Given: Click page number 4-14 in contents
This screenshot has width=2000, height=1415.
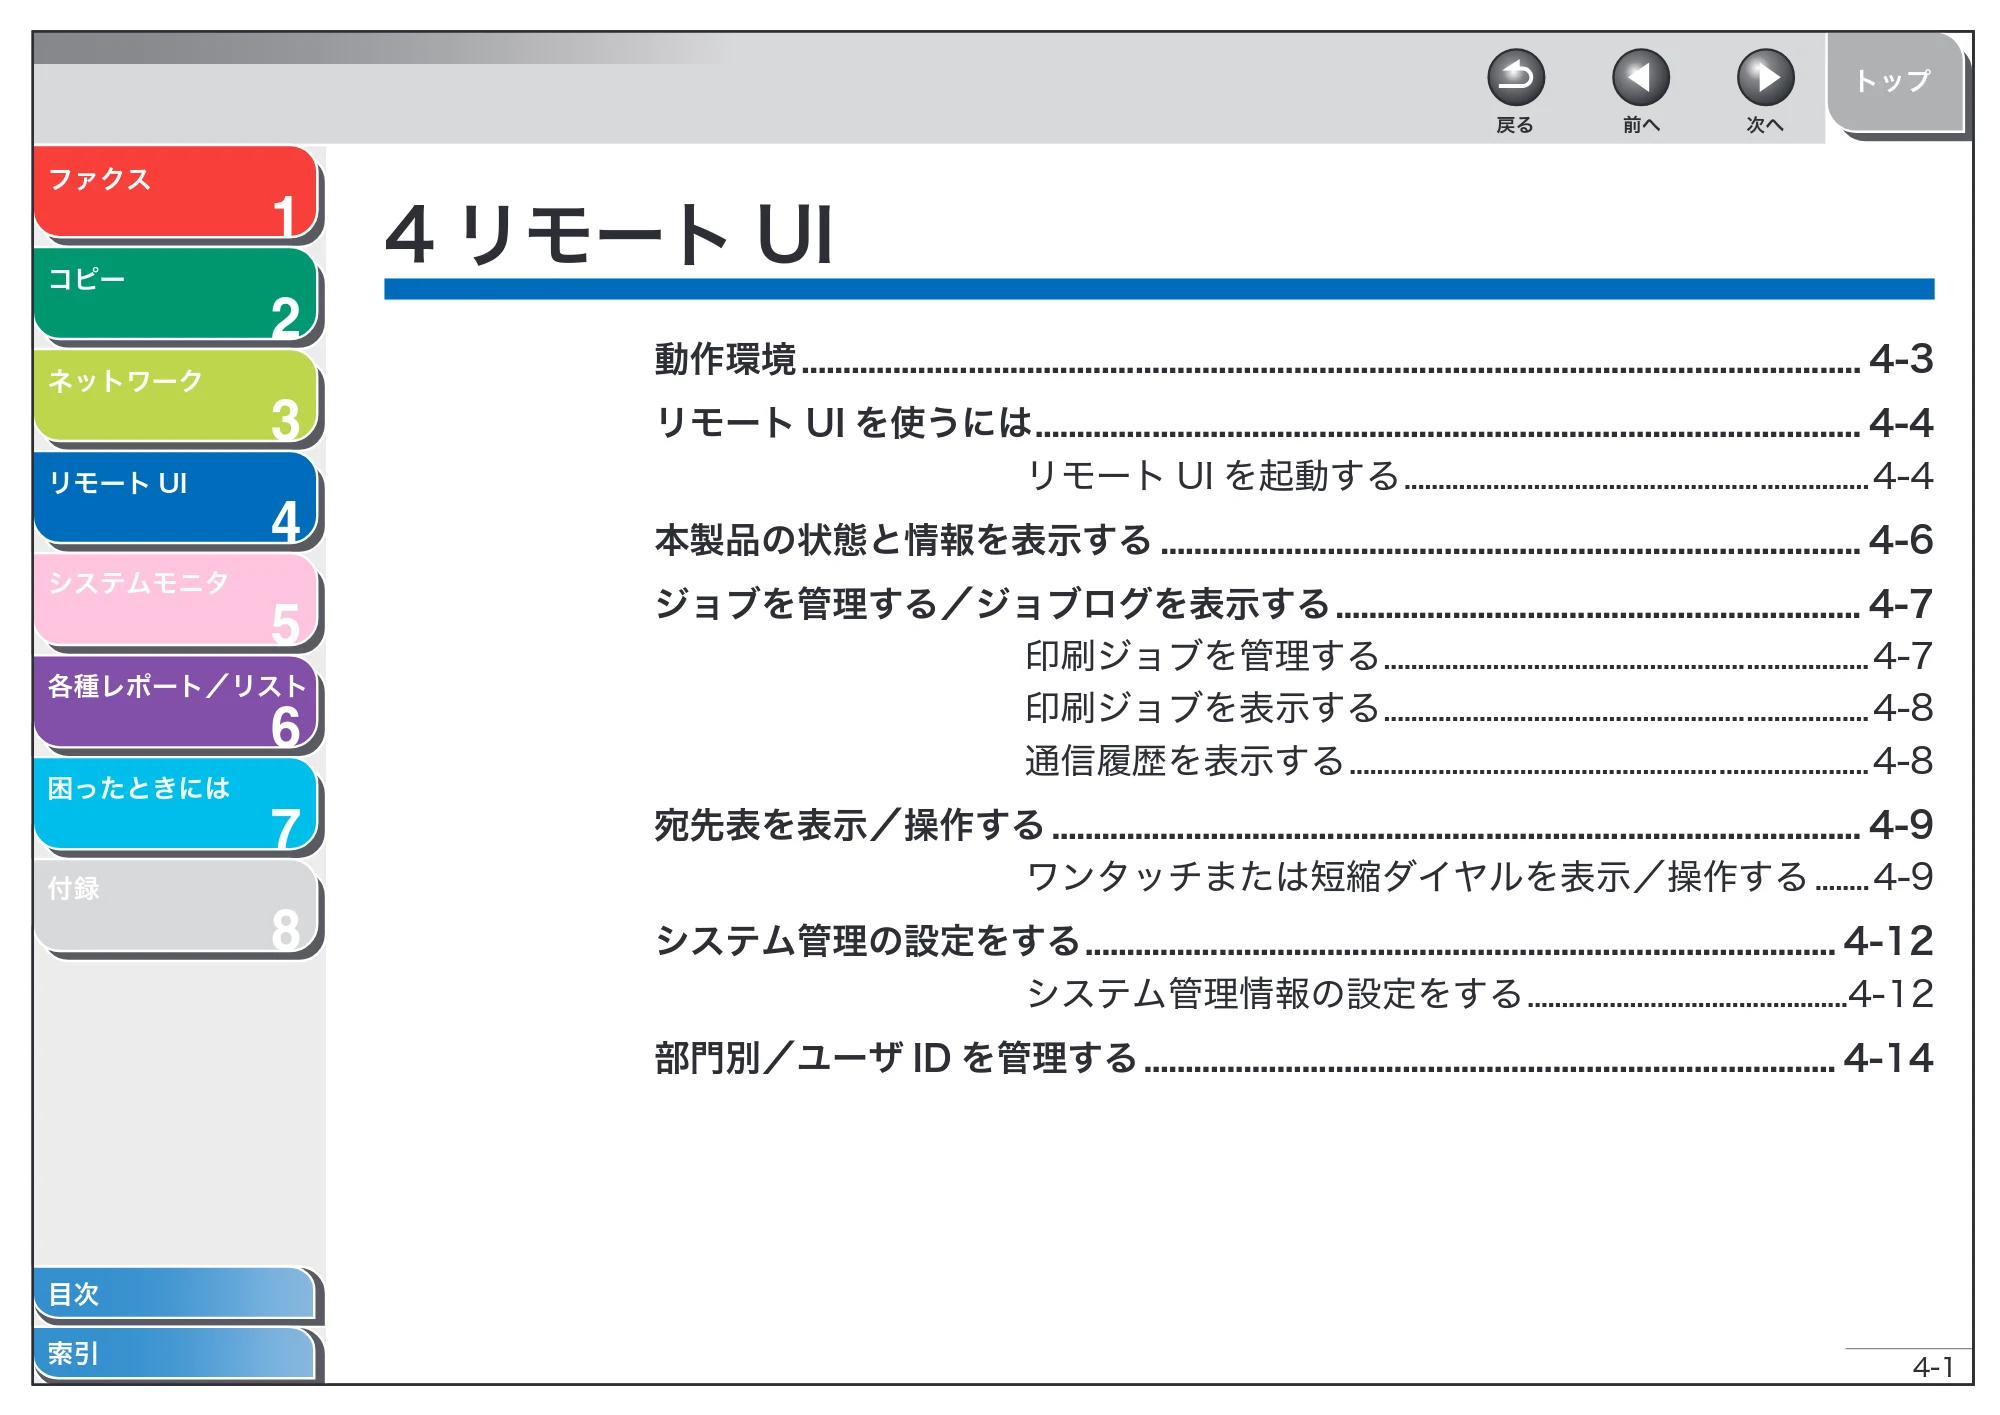Looking at the screenshot, I should tap(1888, 1058).
